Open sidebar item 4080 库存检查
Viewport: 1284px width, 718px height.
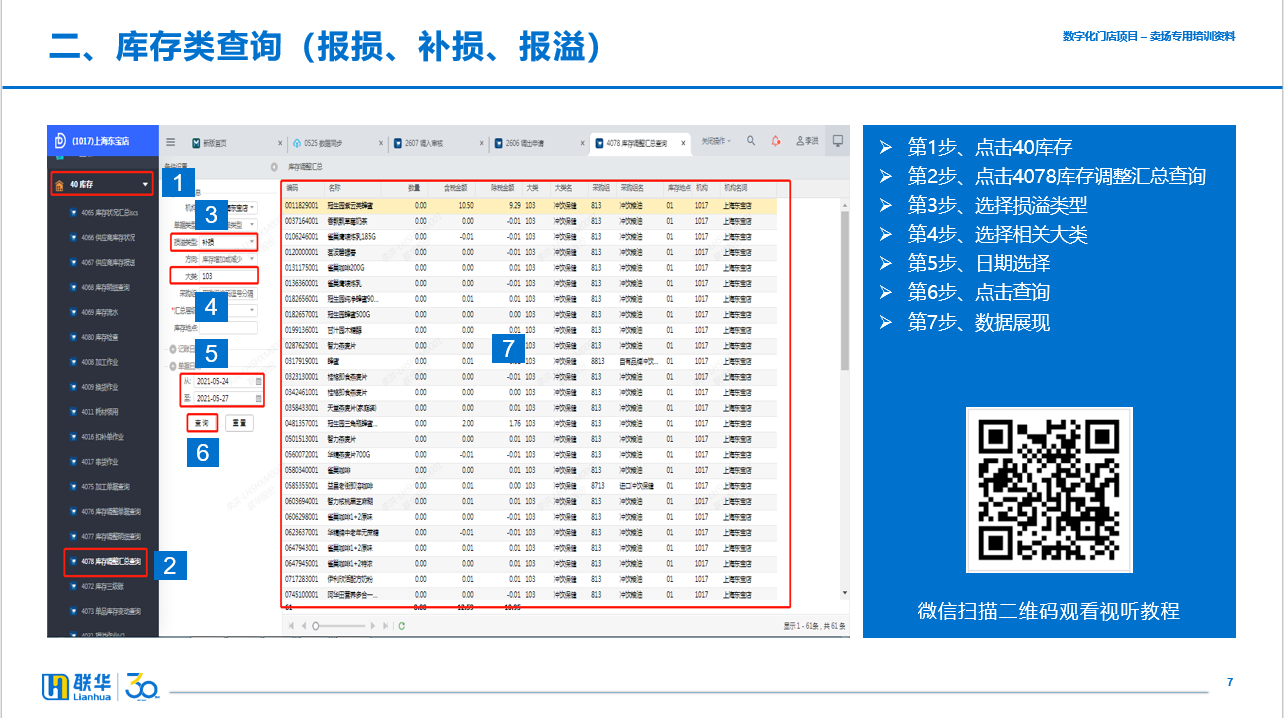pos(94,337)
